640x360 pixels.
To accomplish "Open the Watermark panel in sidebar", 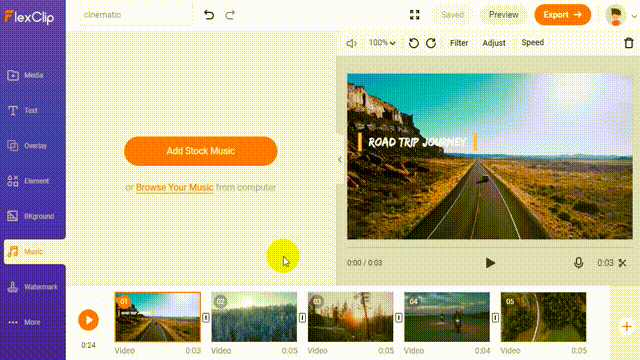I will [x=32, y=287].
